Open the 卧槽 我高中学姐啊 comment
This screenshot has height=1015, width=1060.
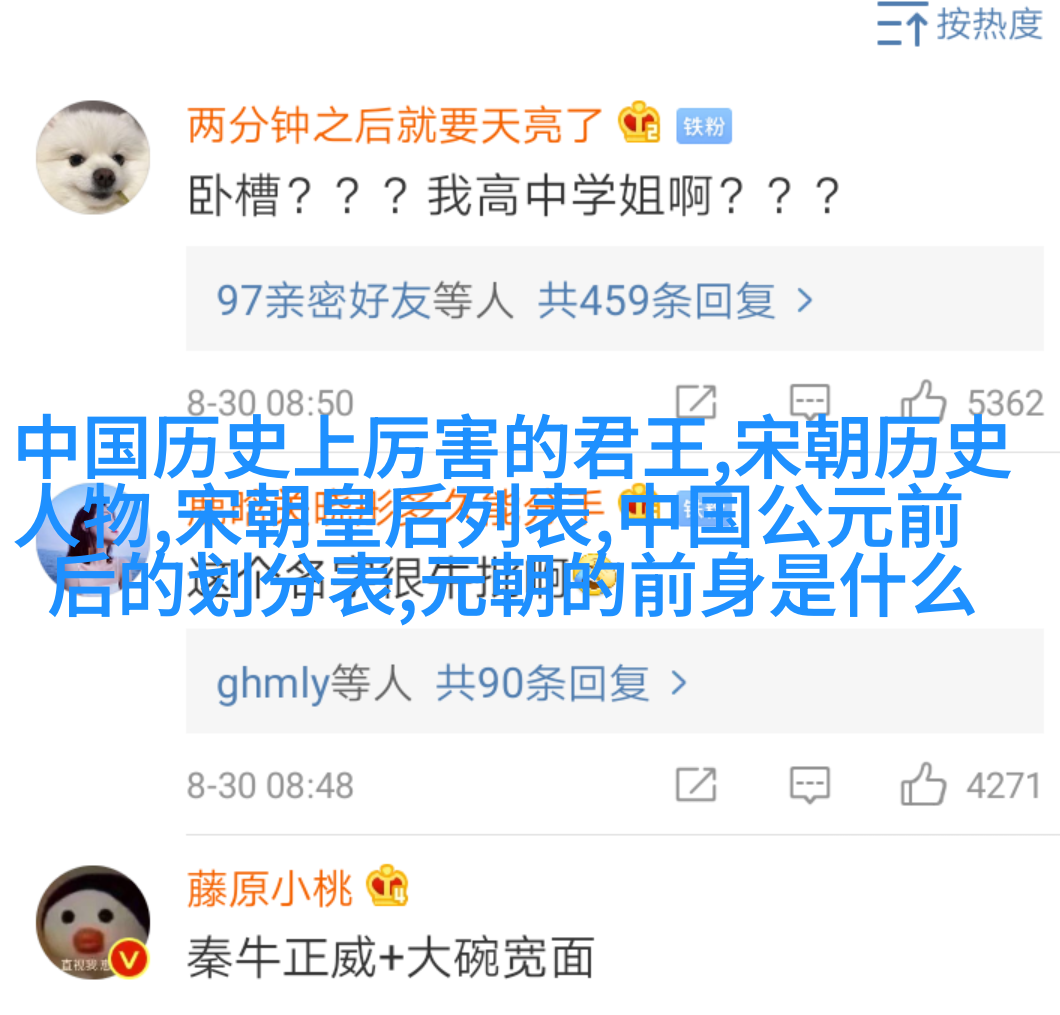tap(514, 196)
